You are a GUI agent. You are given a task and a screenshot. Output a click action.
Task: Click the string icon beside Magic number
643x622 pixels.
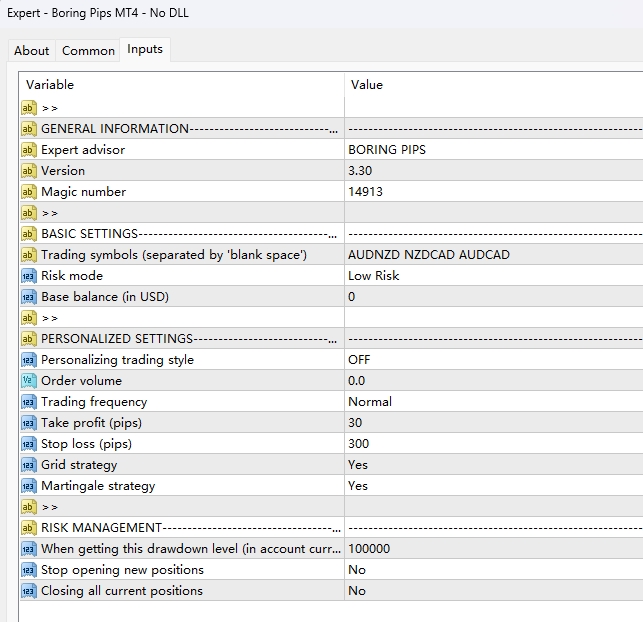coord(29,191)
